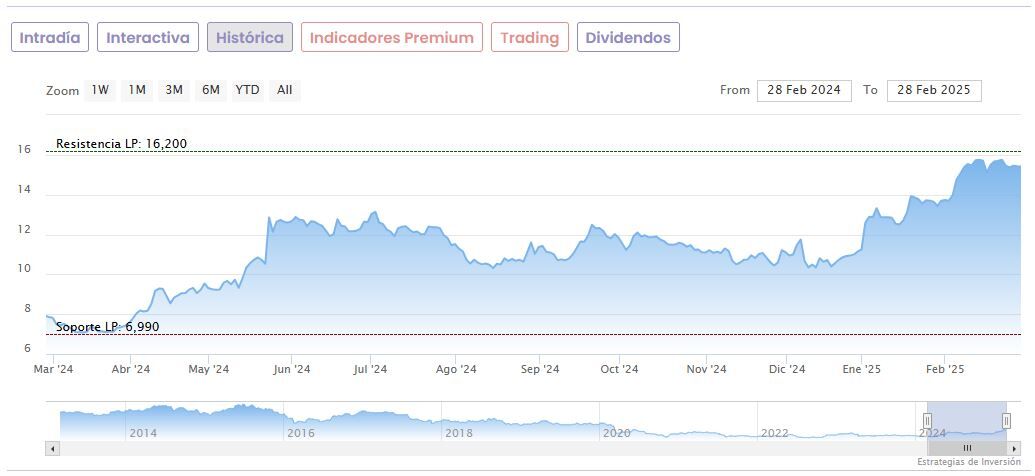Open Indicadores Premium
Image resolution: width=1035 pixels, height=476 pixels.
click(x=392, y=38)
